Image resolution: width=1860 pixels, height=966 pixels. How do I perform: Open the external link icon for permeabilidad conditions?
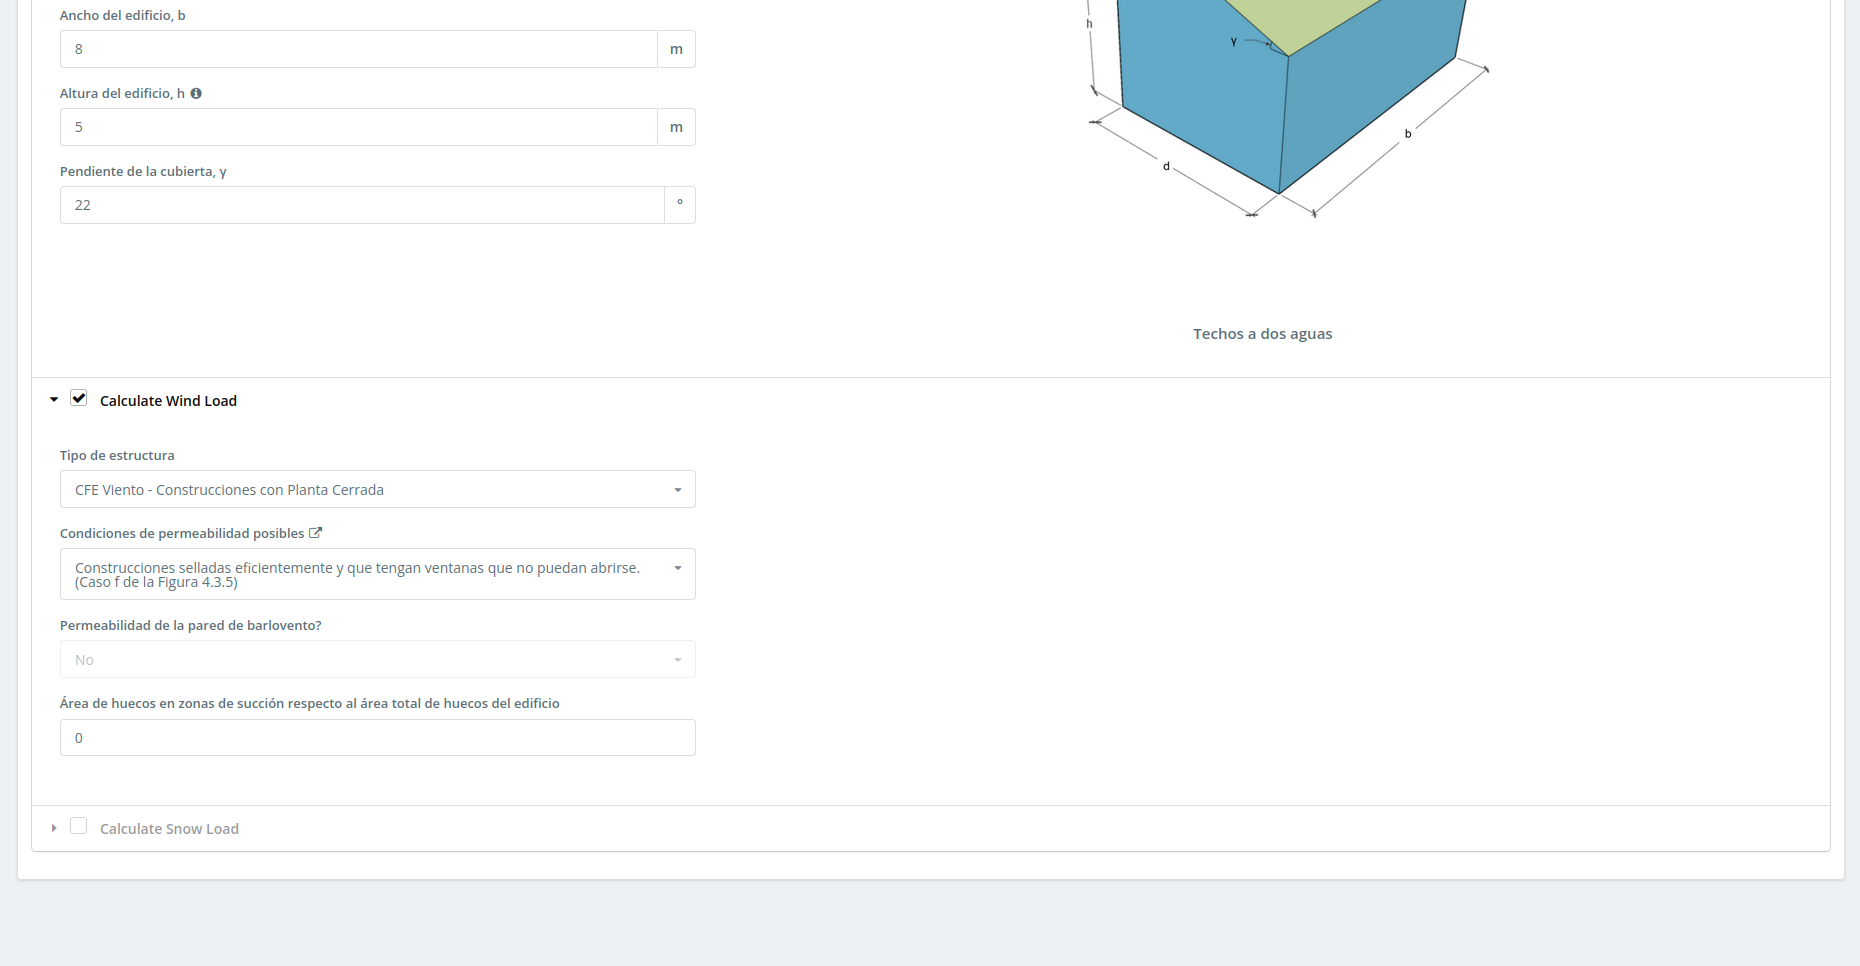pyautogui.click(x=316, y=533)
